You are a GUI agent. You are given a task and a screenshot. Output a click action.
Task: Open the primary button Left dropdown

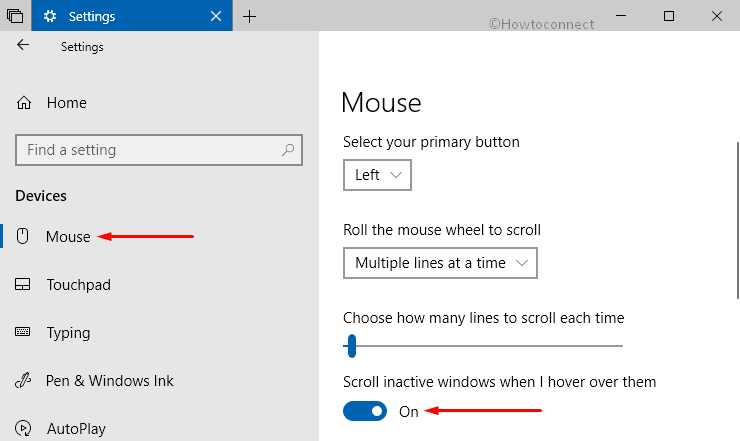tap(377, 175)
